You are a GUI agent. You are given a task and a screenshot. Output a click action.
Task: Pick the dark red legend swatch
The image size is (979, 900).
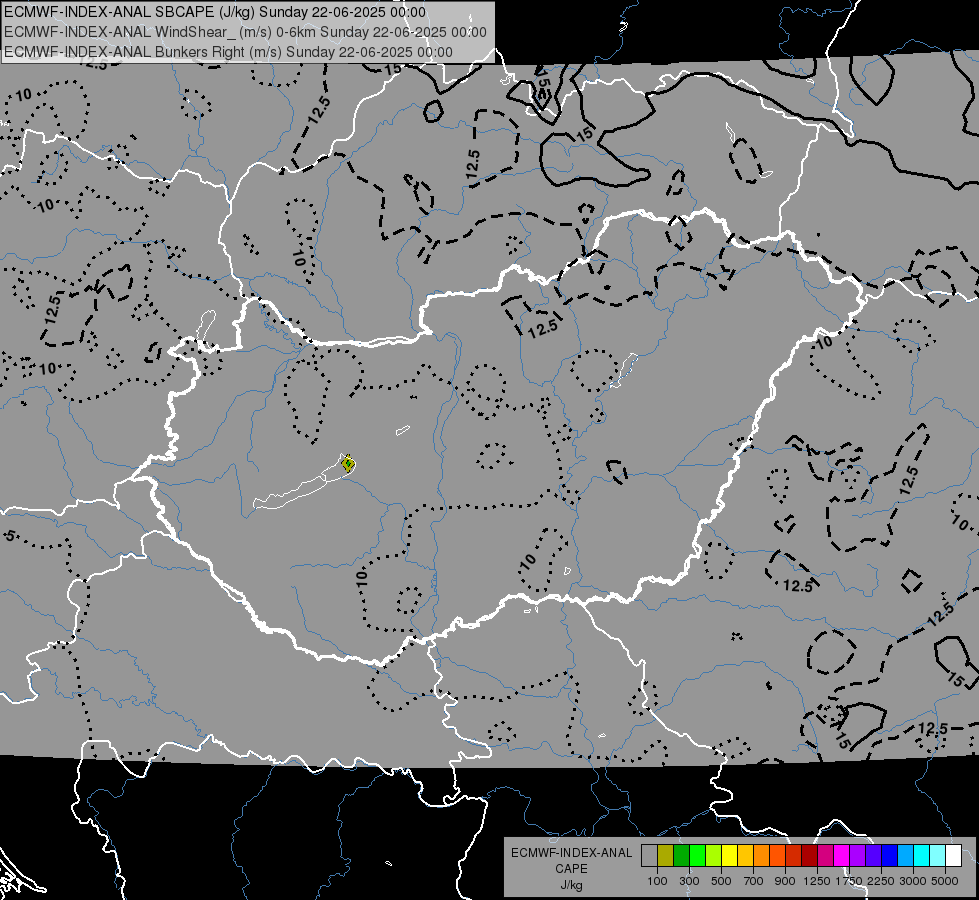click(810, 856)
